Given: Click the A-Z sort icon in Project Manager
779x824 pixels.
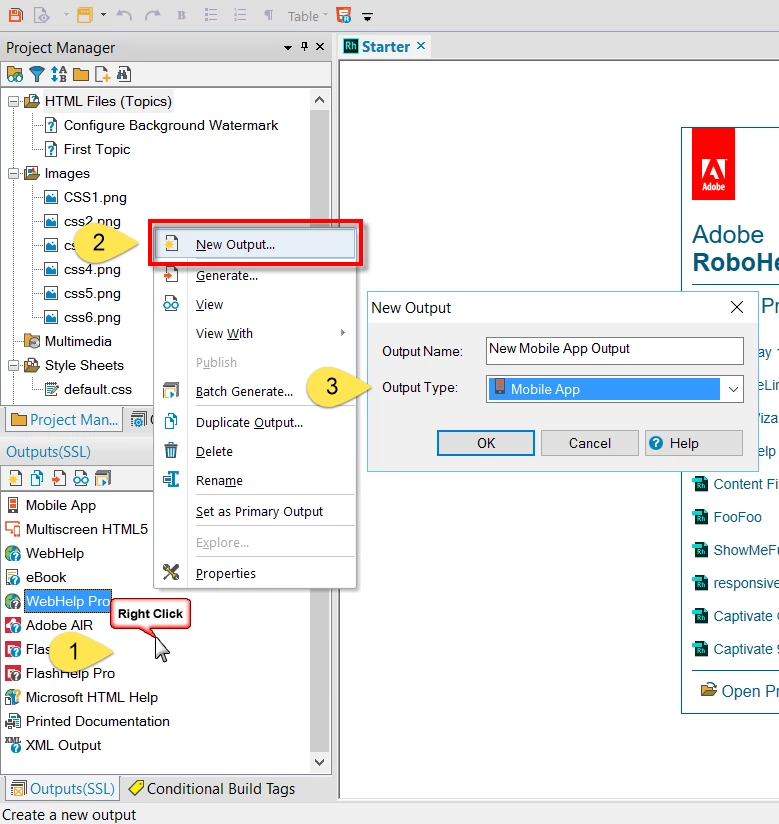Looking at the screenshot, I should click(58, 74).
